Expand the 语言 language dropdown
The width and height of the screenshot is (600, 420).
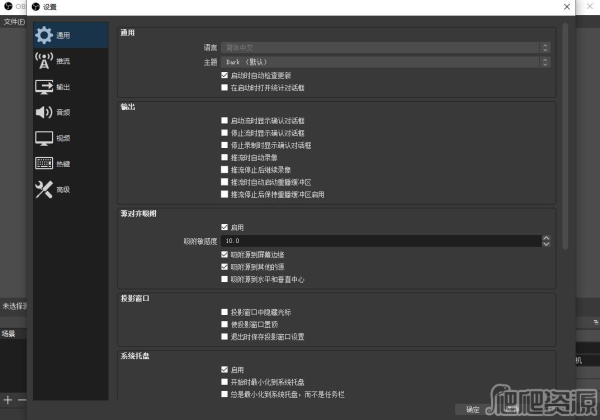385,47
